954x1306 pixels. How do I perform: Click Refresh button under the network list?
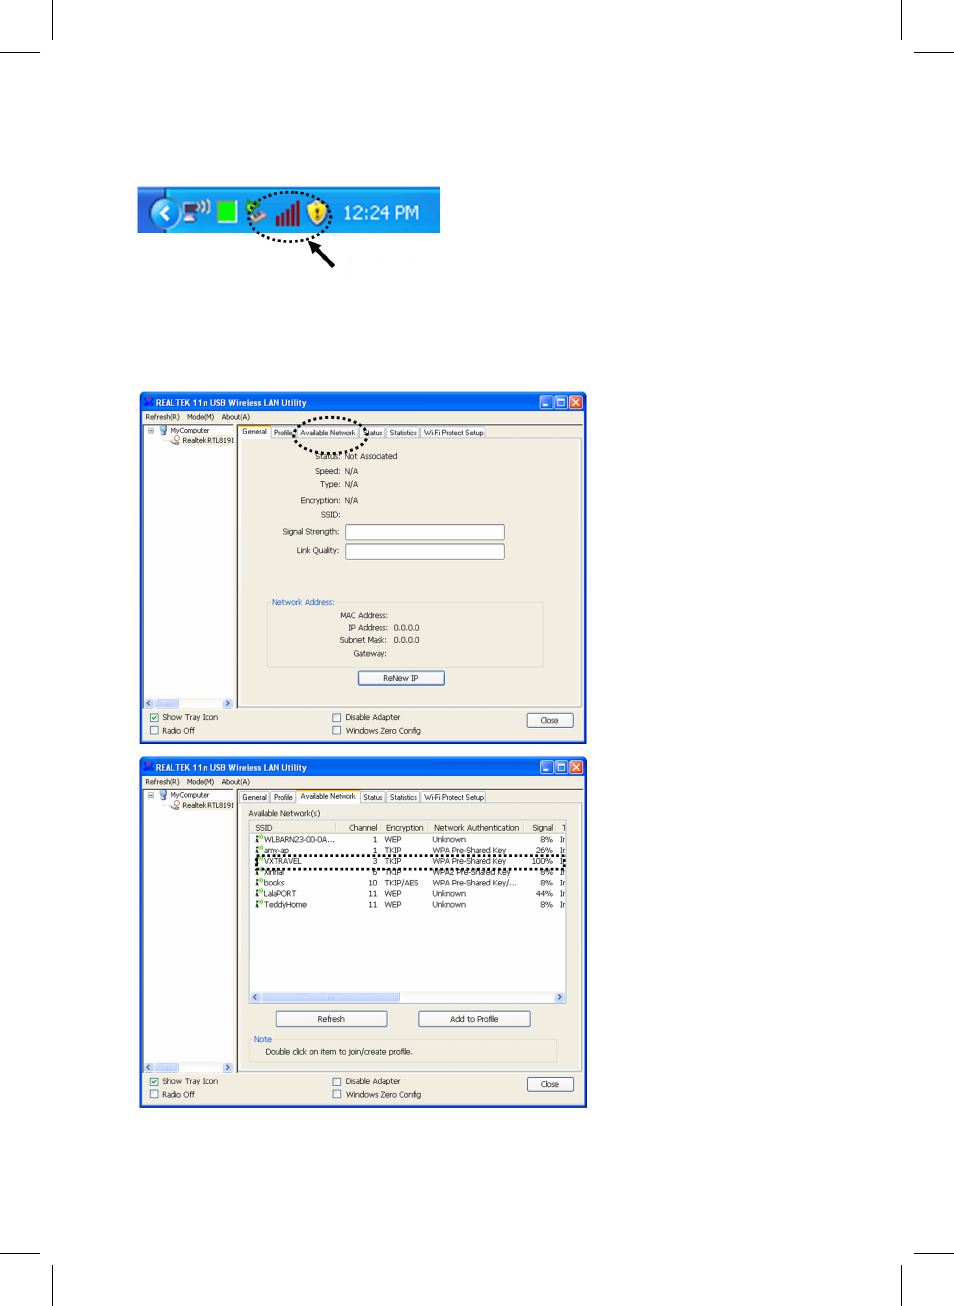[x=331, y=1019]
